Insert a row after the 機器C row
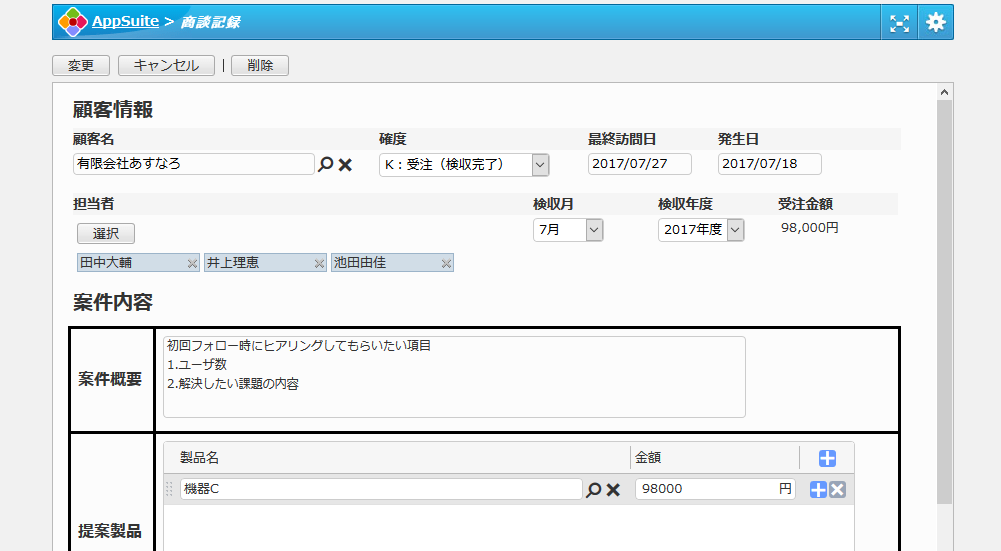Screen dimensions: 1001x551 818,490
